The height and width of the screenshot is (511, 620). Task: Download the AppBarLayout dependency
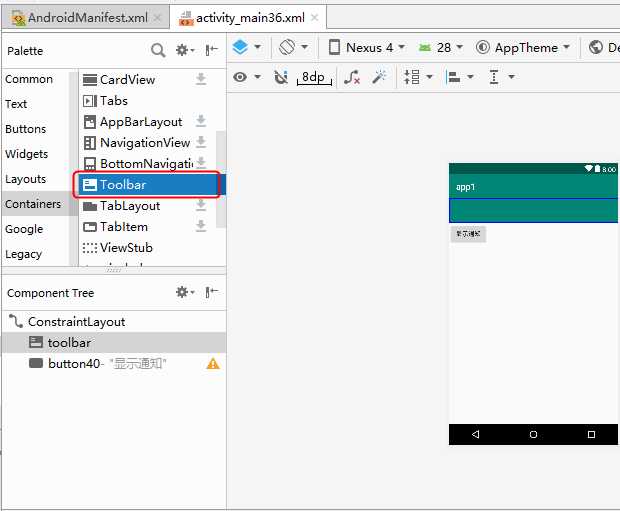(201, 121)
